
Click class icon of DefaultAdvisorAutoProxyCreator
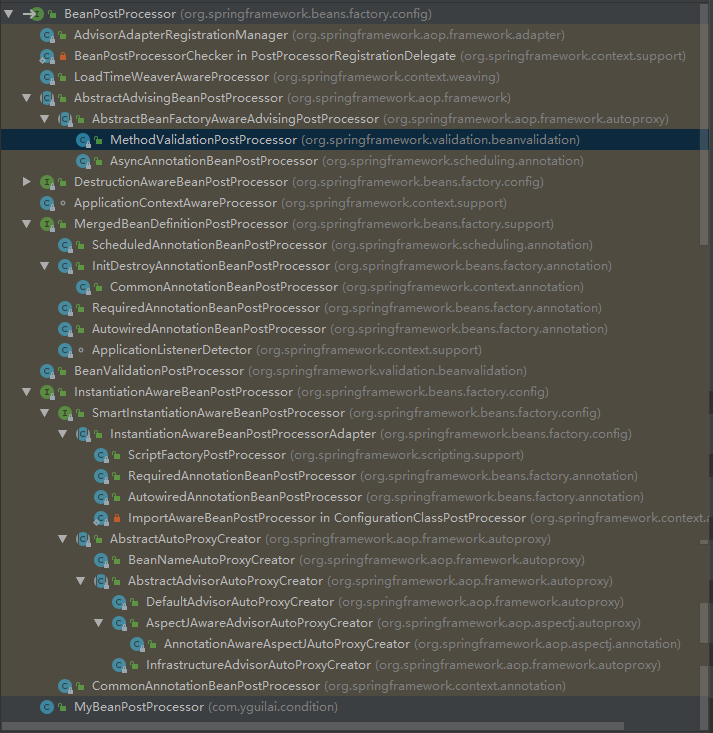pos(119,602)
